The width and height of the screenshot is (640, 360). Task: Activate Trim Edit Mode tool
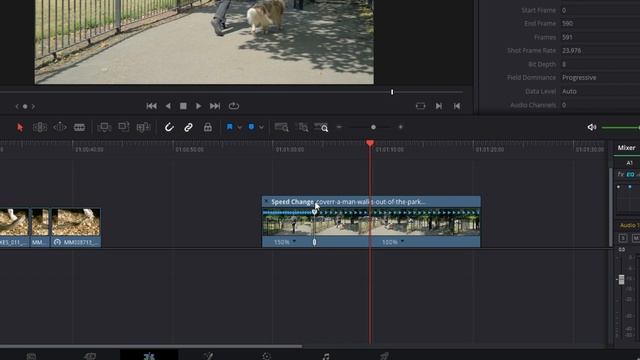coord(40,127)
